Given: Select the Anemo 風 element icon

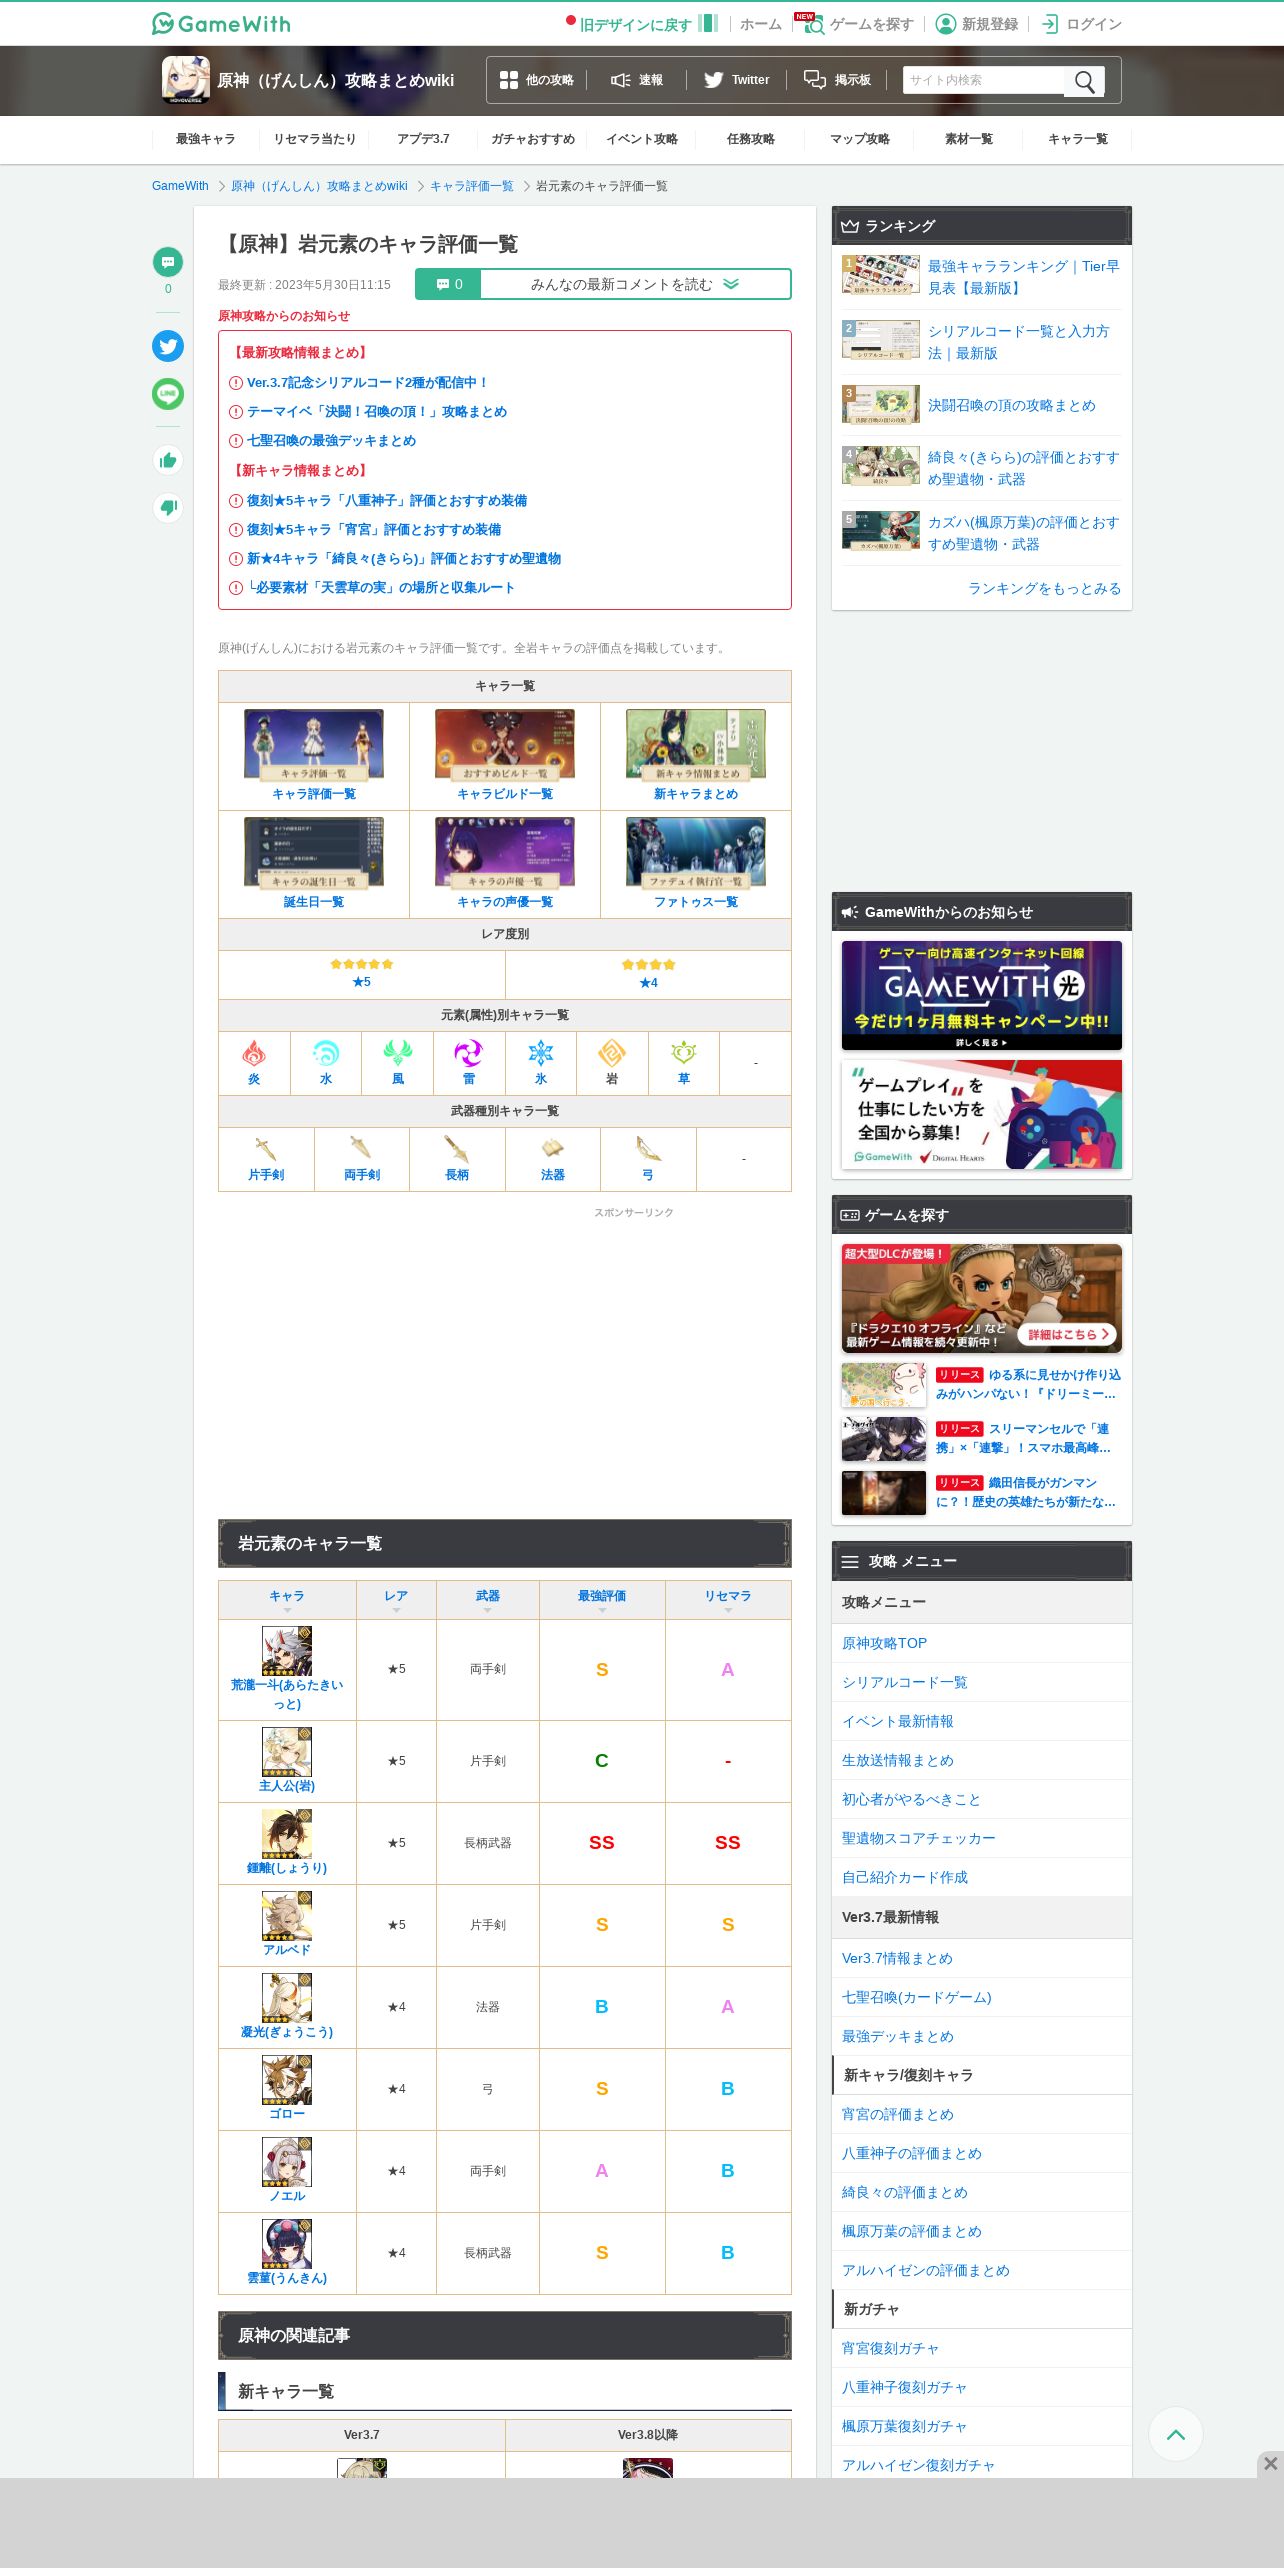Looking at the screenshot, I should tap(398, 1052).
